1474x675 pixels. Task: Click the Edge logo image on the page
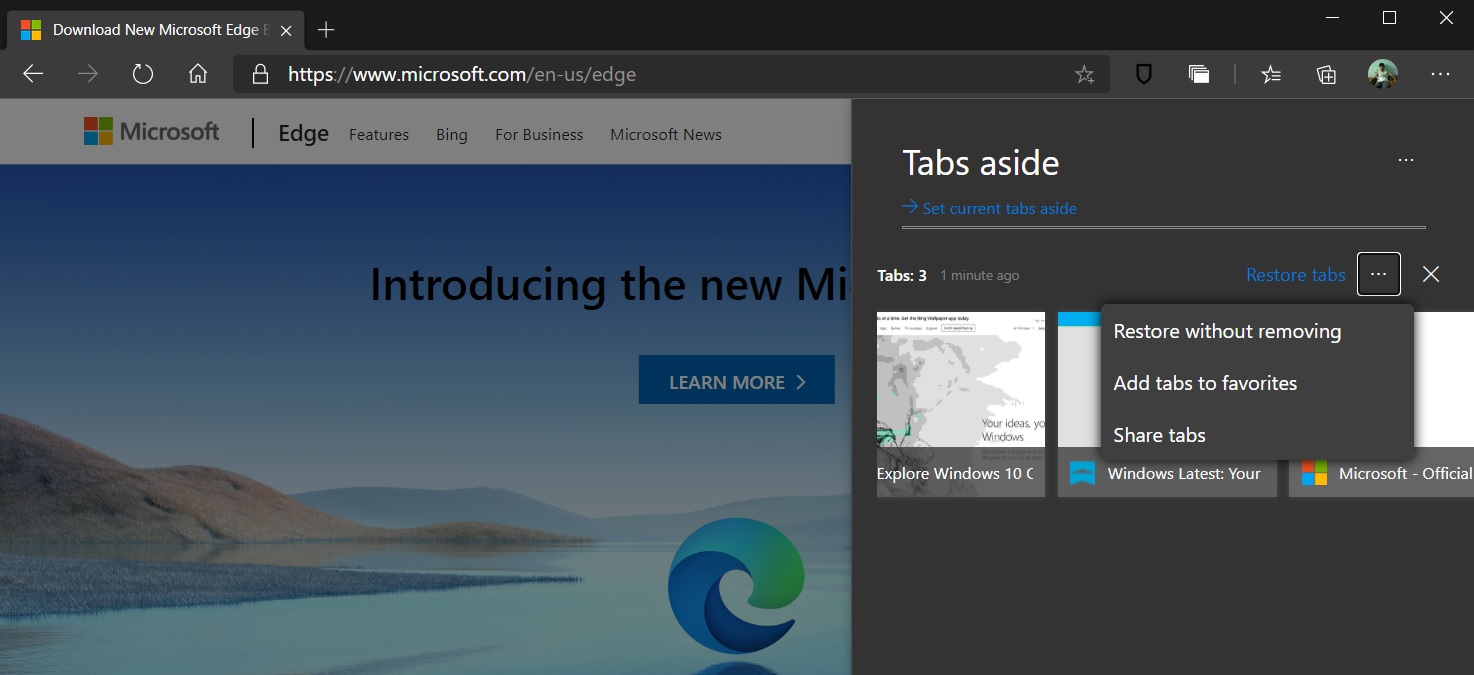tap(736, 586)
